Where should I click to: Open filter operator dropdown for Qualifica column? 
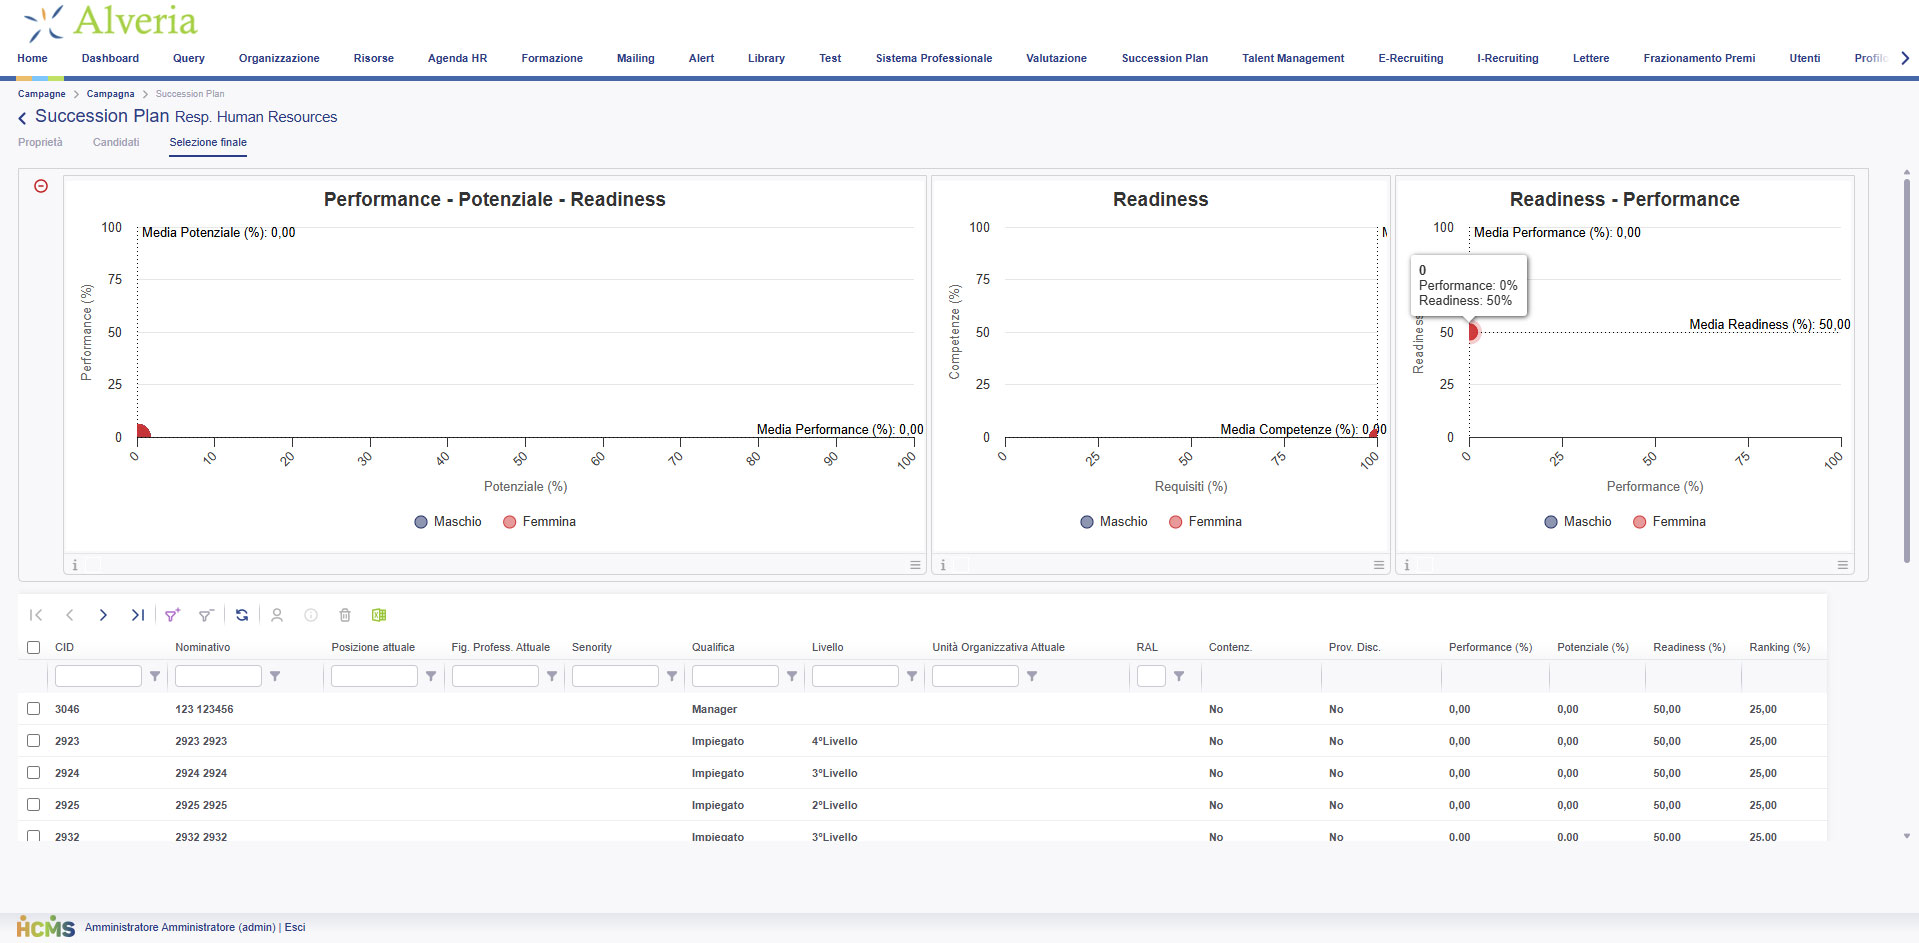point(792,676)
